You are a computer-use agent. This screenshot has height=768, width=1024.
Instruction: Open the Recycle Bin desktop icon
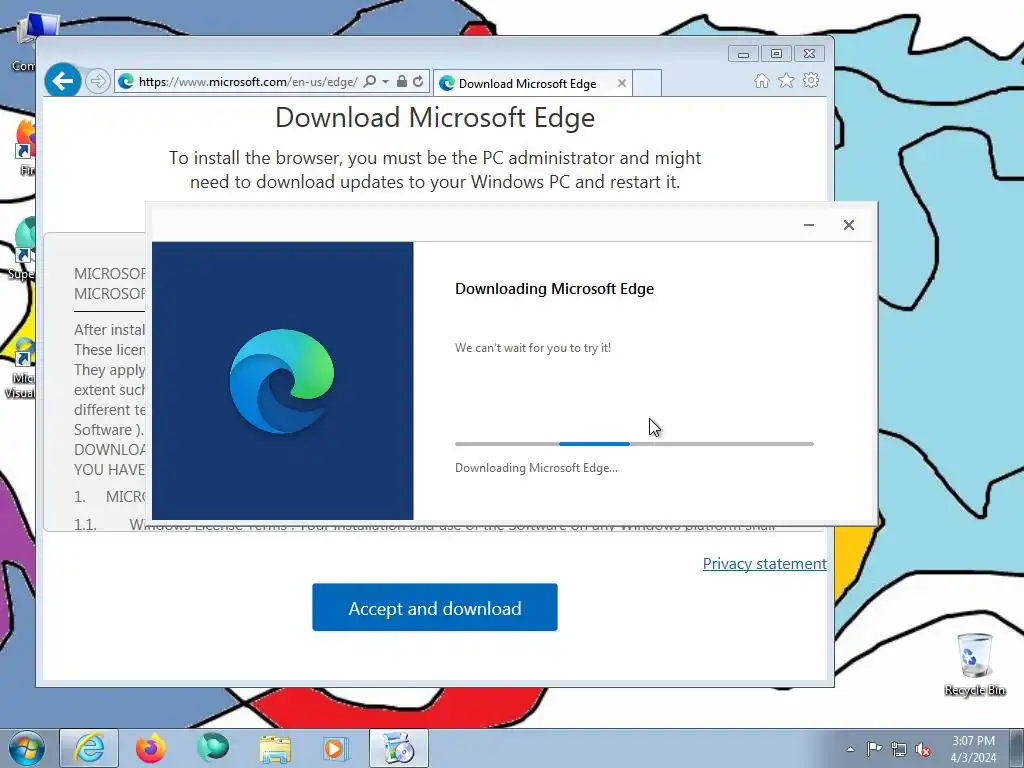(x=975, y=664)
